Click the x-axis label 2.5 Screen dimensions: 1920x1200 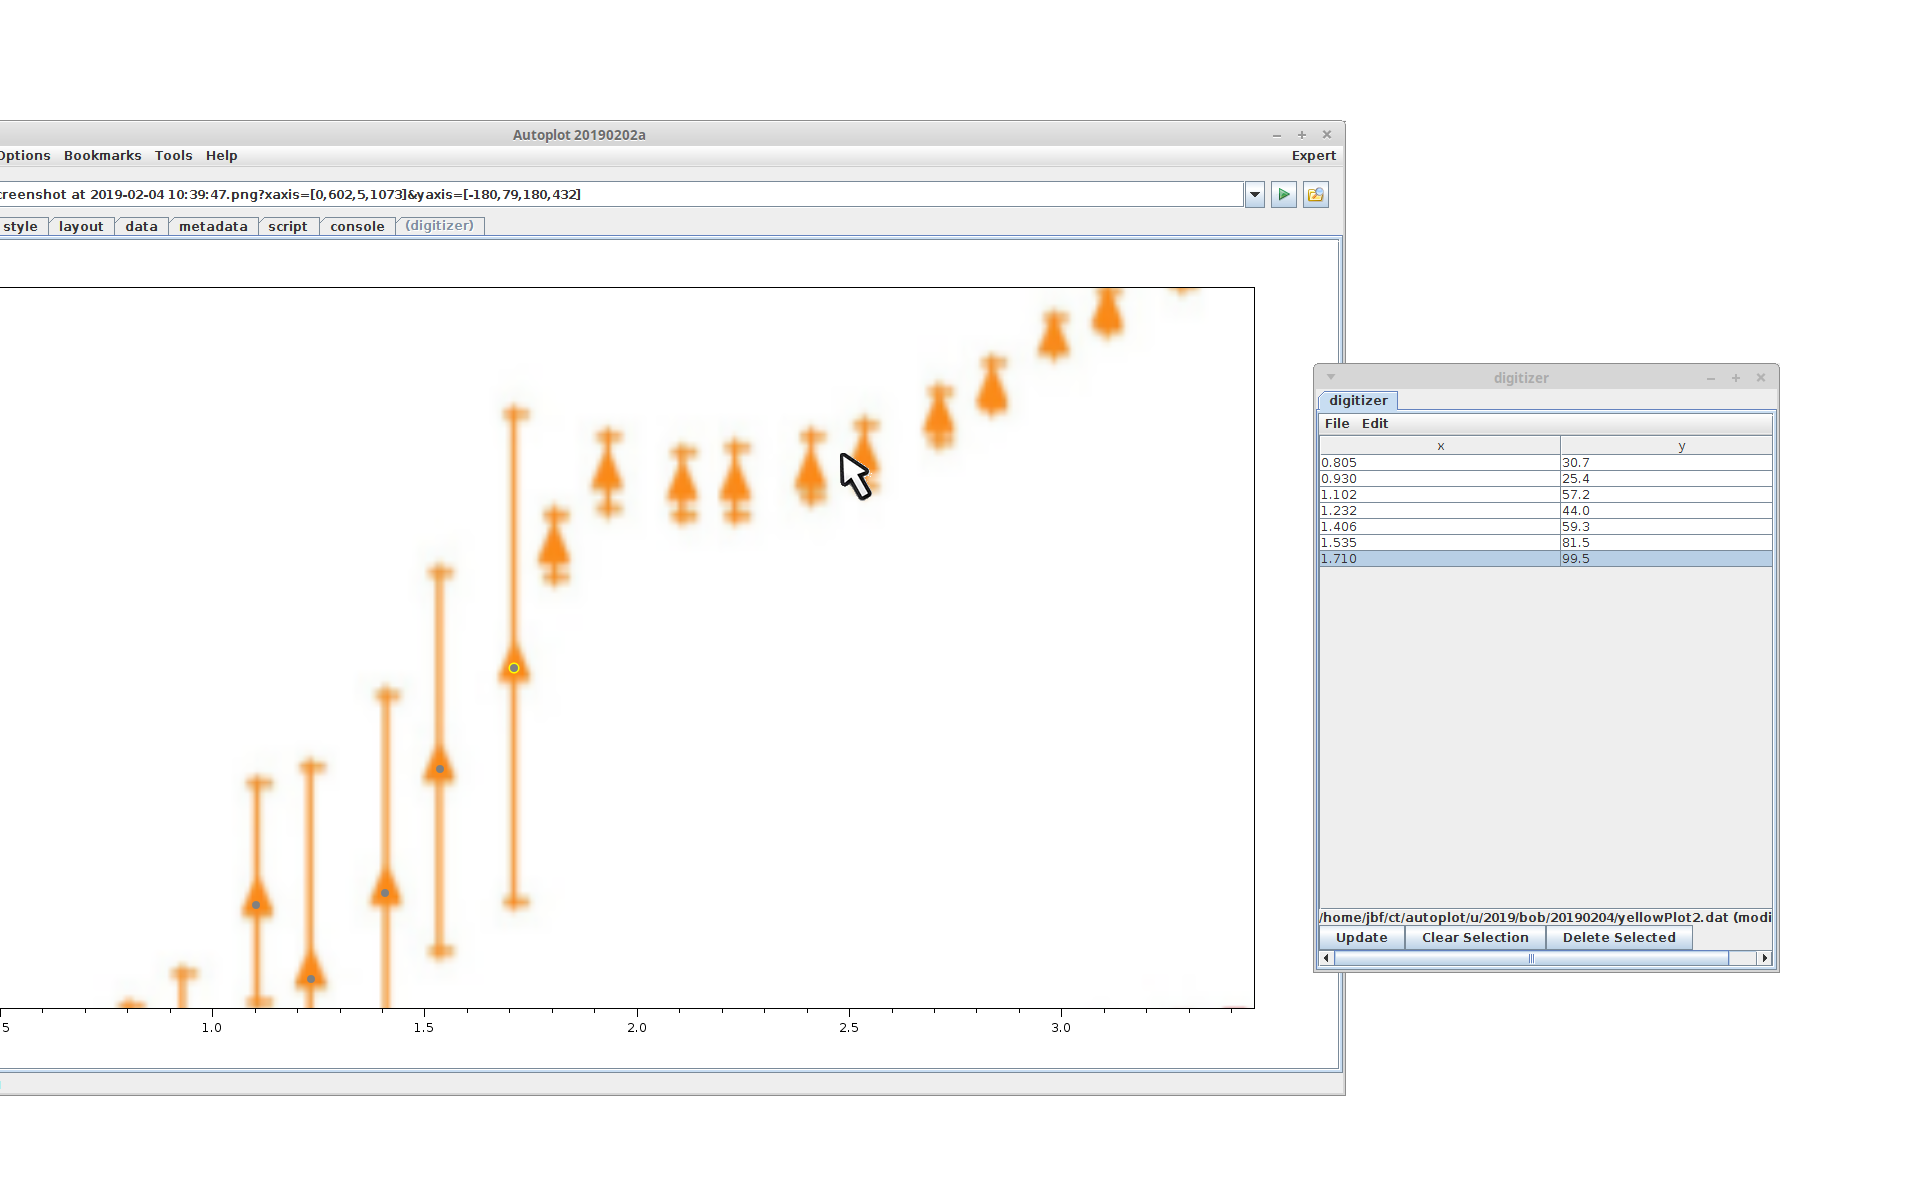click(x=849, y=1028)
